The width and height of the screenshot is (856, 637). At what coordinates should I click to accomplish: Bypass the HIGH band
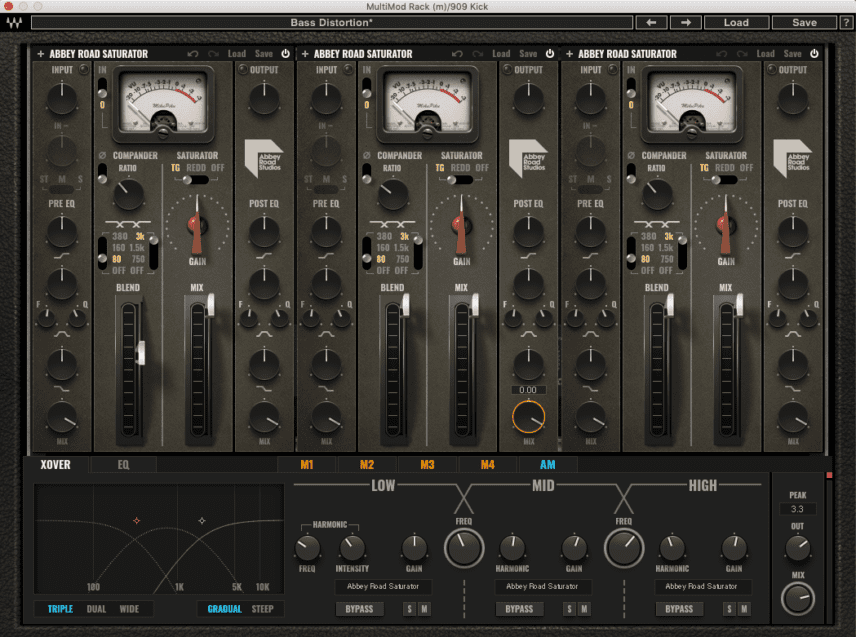coord(679,609)
